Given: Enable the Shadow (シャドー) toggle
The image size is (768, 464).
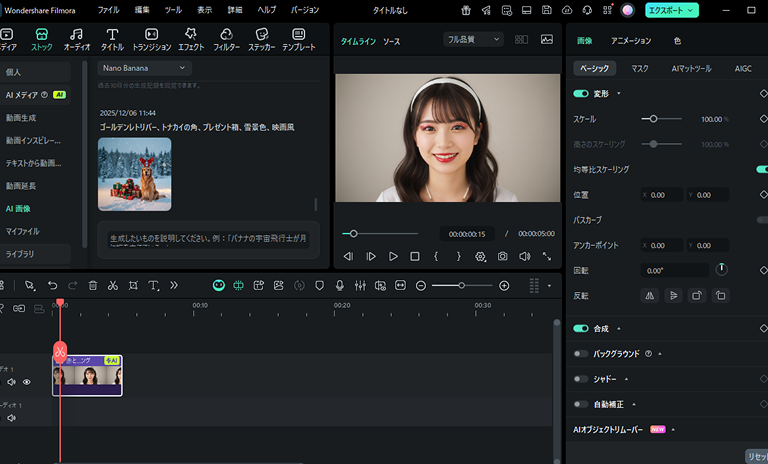Looking at the screenshot, I should [x=581, y=379].
